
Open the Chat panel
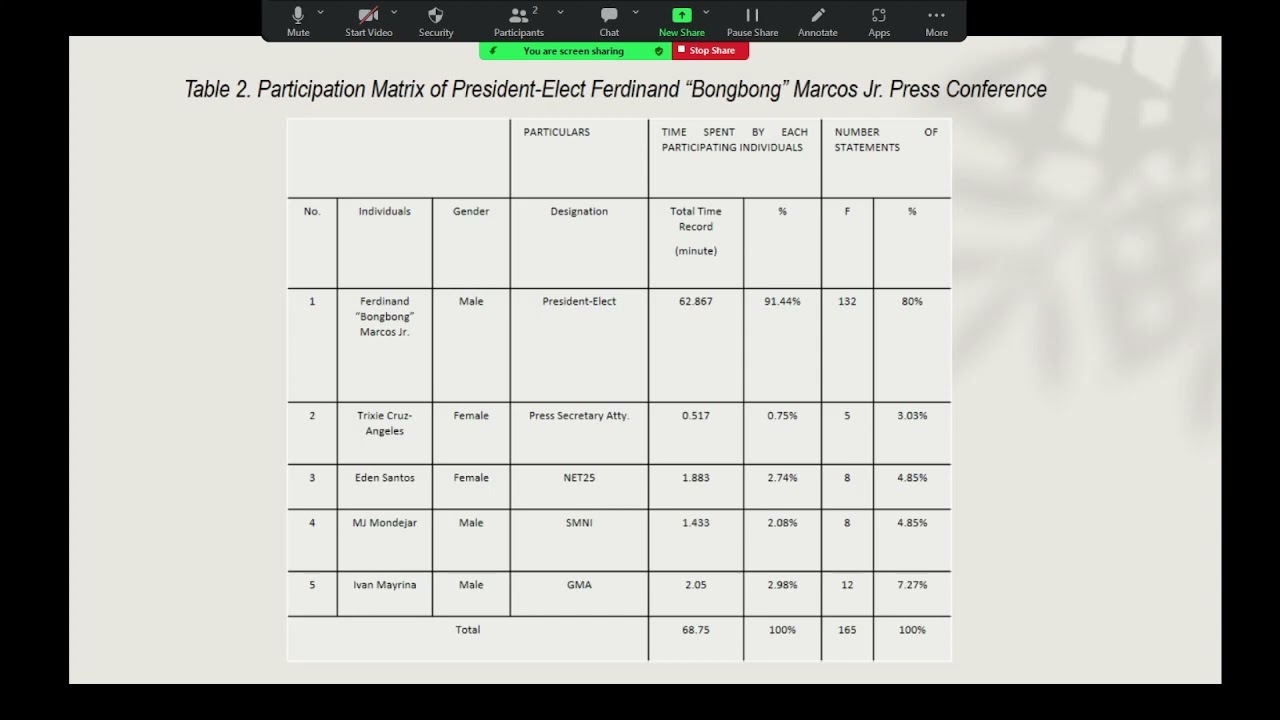click(x=609, y=21)
